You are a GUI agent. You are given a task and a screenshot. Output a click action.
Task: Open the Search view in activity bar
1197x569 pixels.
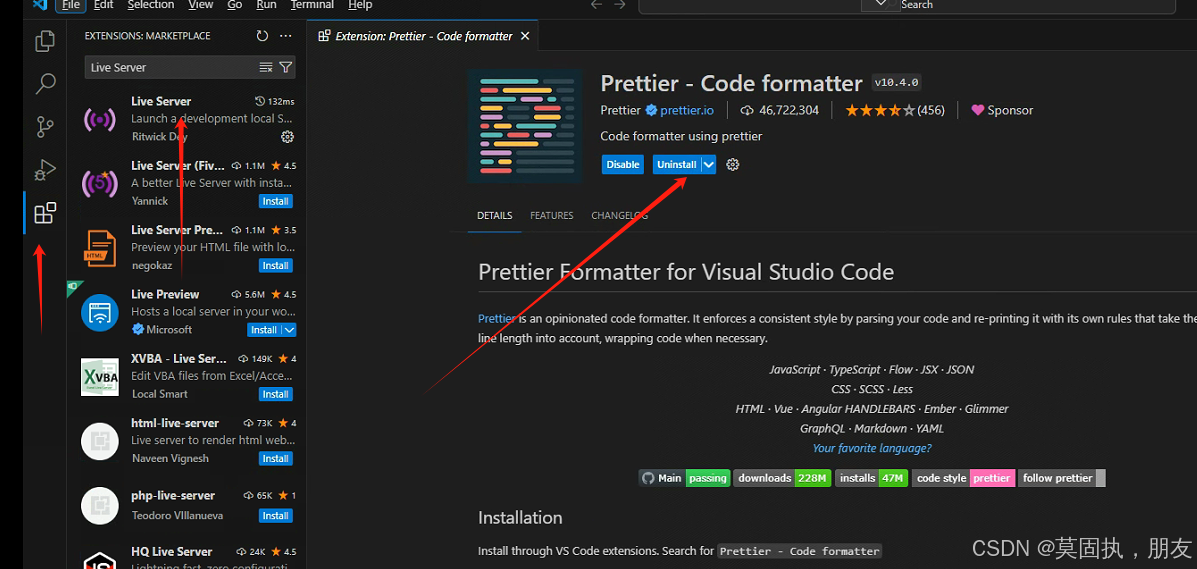(45, 83)
